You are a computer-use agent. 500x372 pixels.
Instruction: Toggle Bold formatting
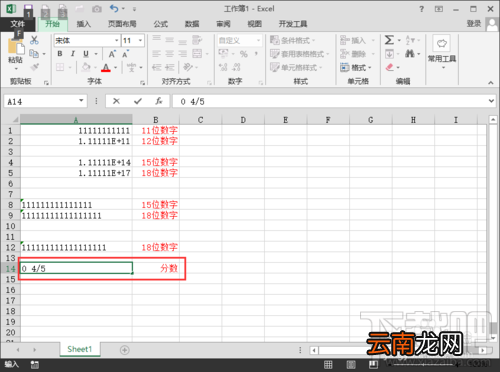[x=60, y=54]
